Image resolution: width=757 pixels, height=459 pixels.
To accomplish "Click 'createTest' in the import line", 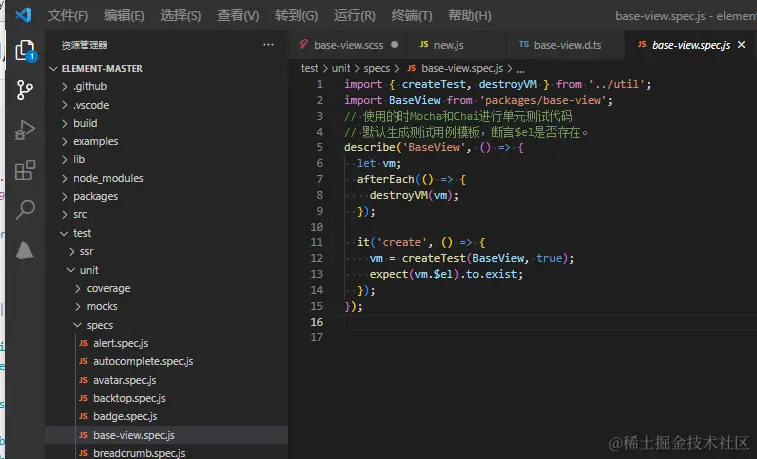I will 433,84.
